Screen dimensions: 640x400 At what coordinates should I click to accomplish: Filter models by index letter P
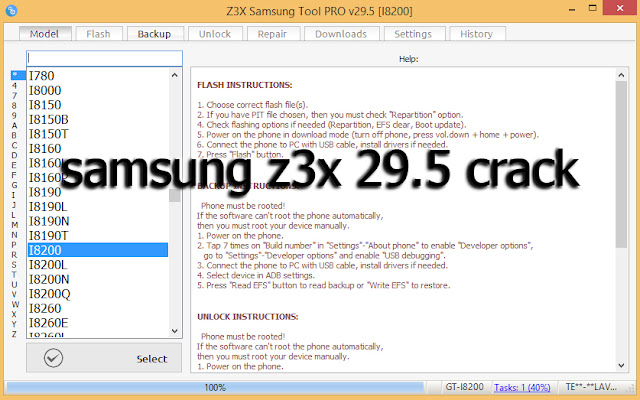click(14, 244)
